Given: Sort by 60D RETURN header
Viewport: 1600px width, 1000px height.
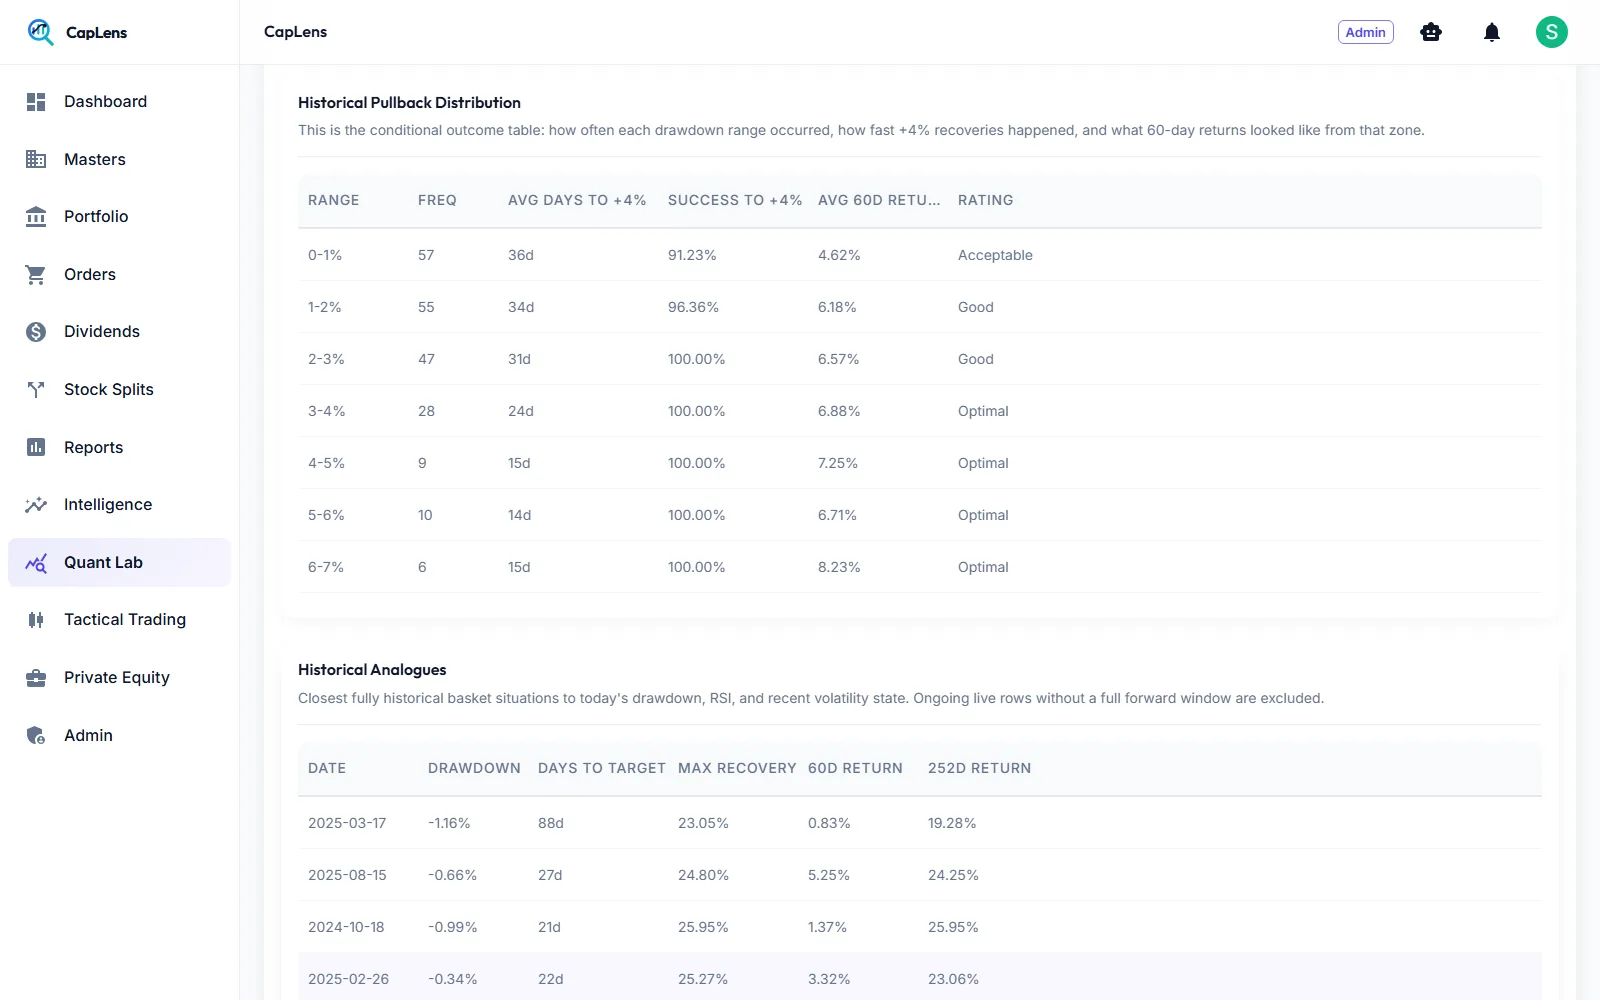Looking at the screenshot, I should click(x=855, y=768).
